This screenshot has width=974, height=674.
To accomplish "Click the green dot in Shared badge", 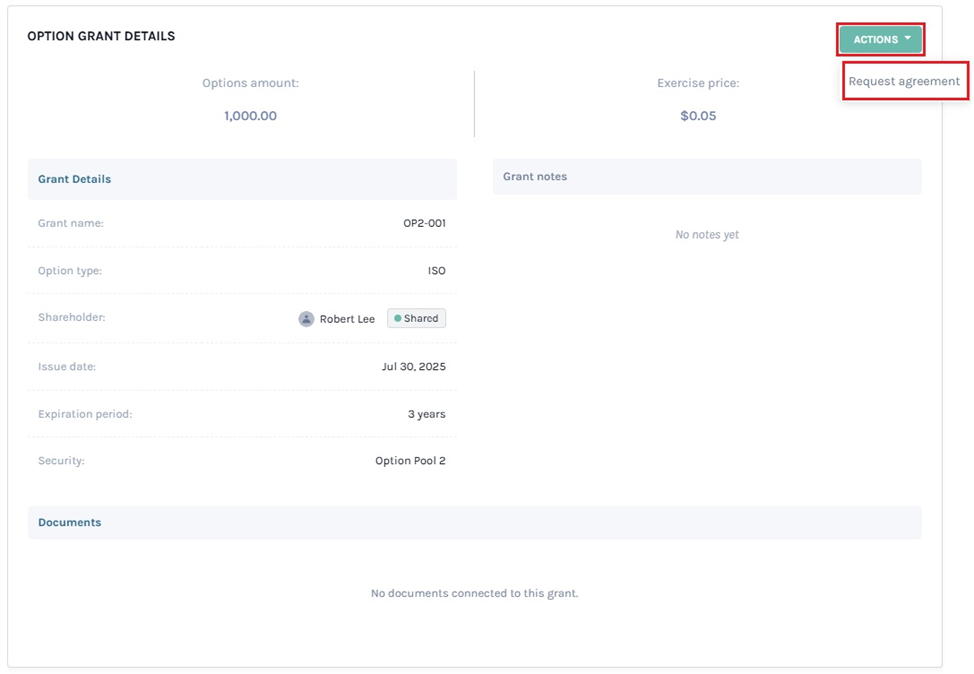I will tap(397, 319).
